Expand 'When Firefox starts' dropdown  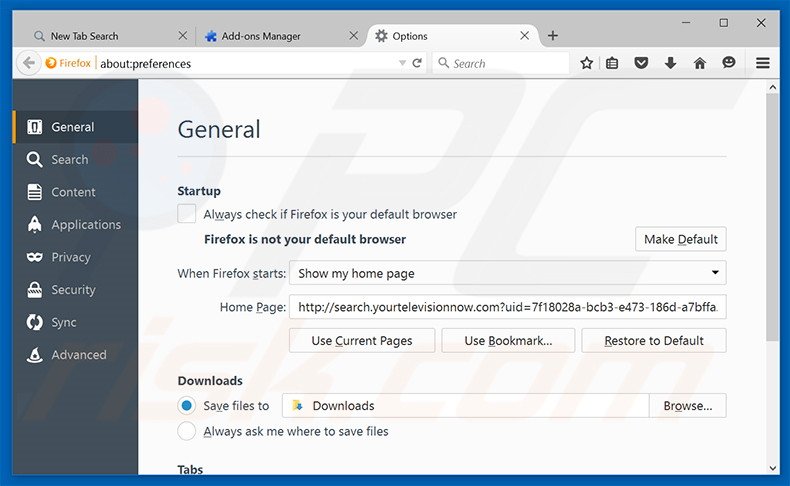(509, 273)
